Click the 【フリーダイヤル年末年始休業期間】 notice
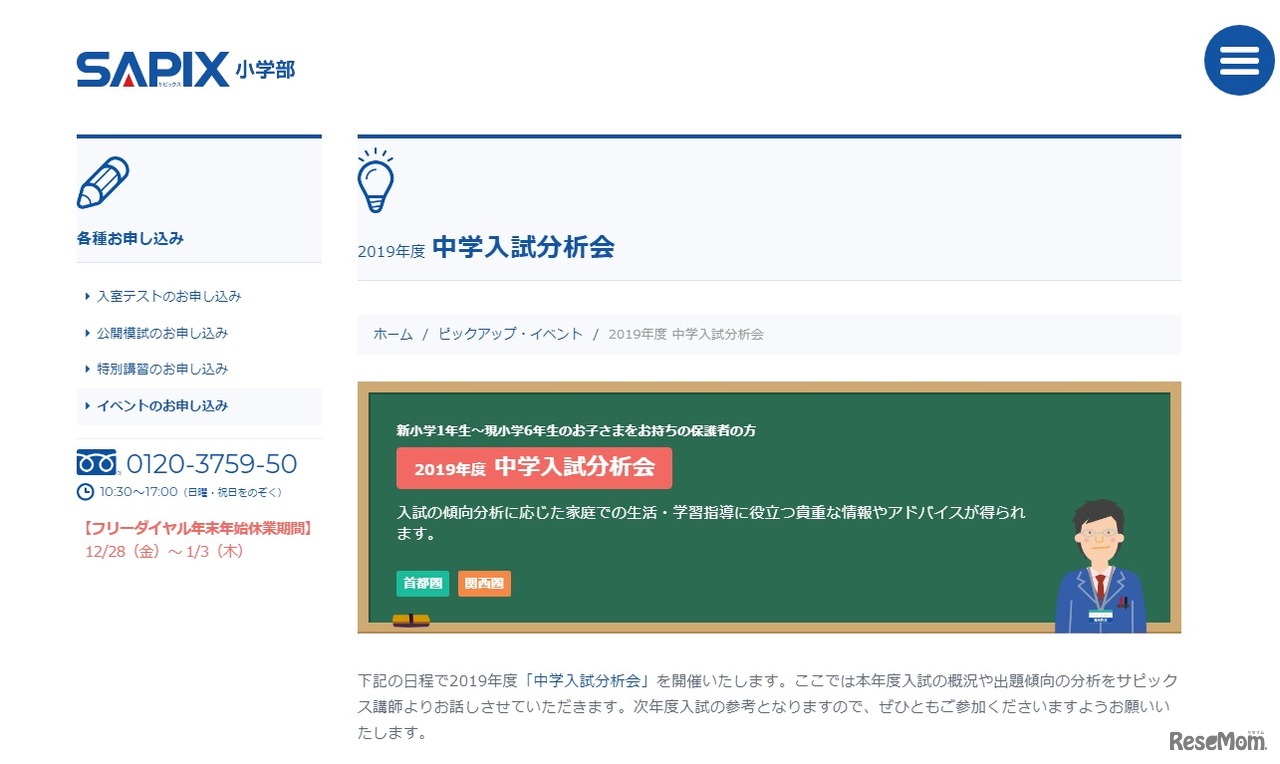The image size is (1280, 764). click(x=196, y=528)
